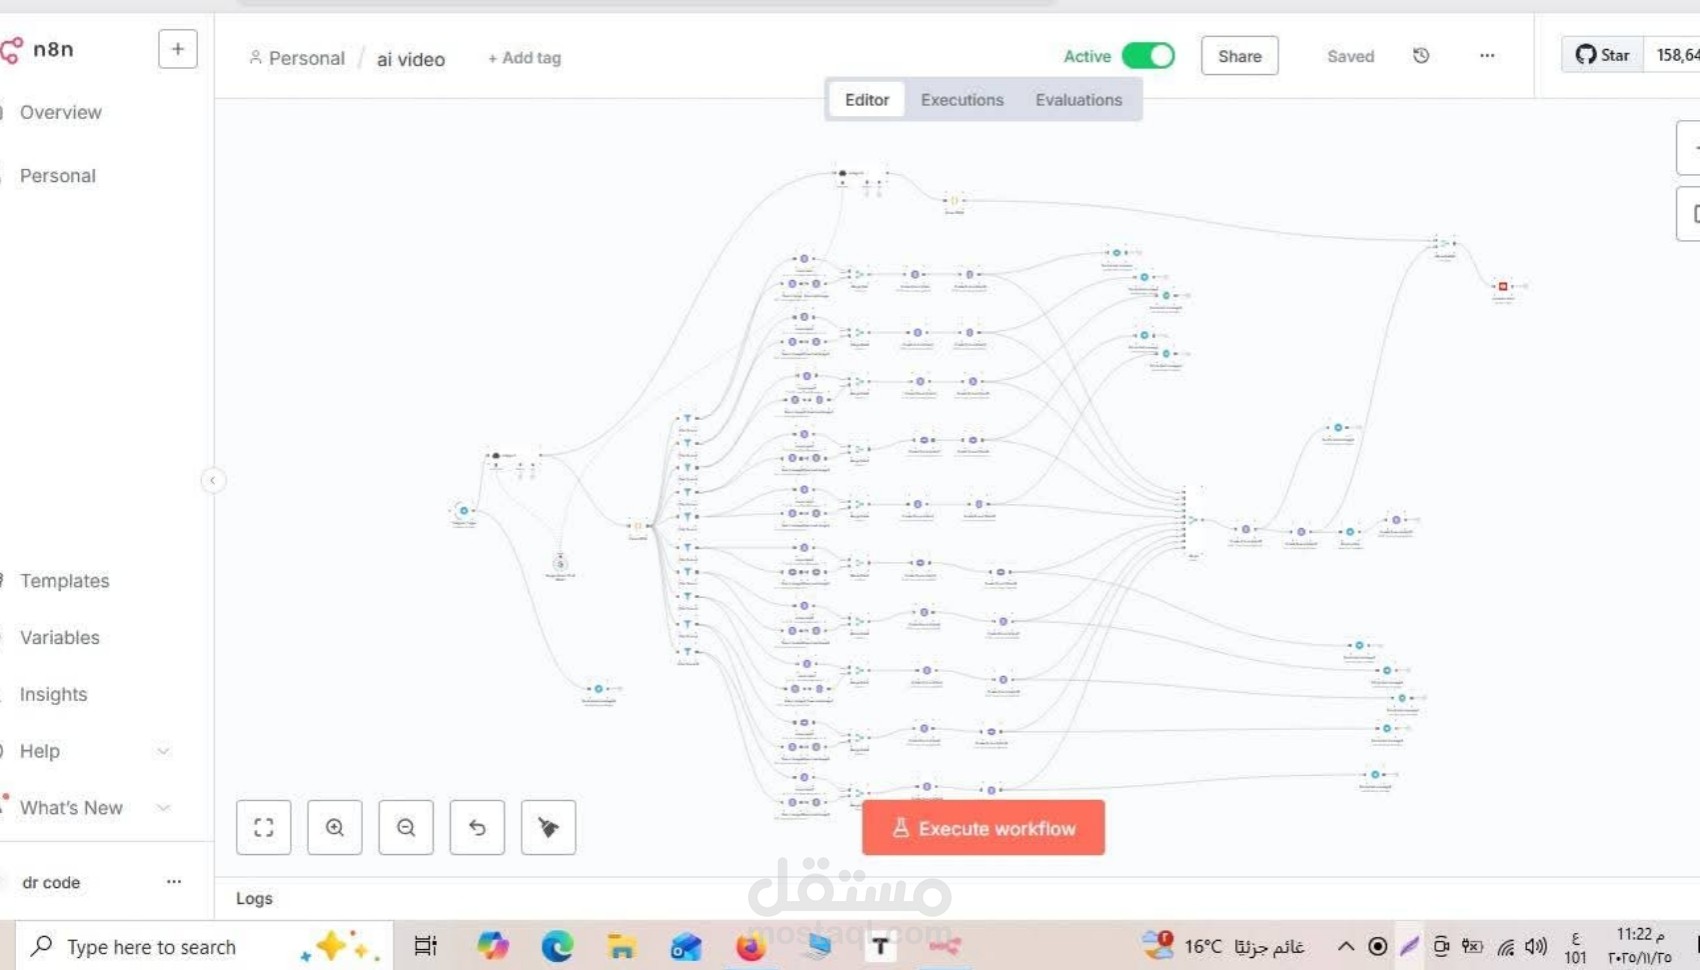This screenshot has height=970, width=1700.
Task: Expand the Help menu chevron
Action: tap(163, 751)
